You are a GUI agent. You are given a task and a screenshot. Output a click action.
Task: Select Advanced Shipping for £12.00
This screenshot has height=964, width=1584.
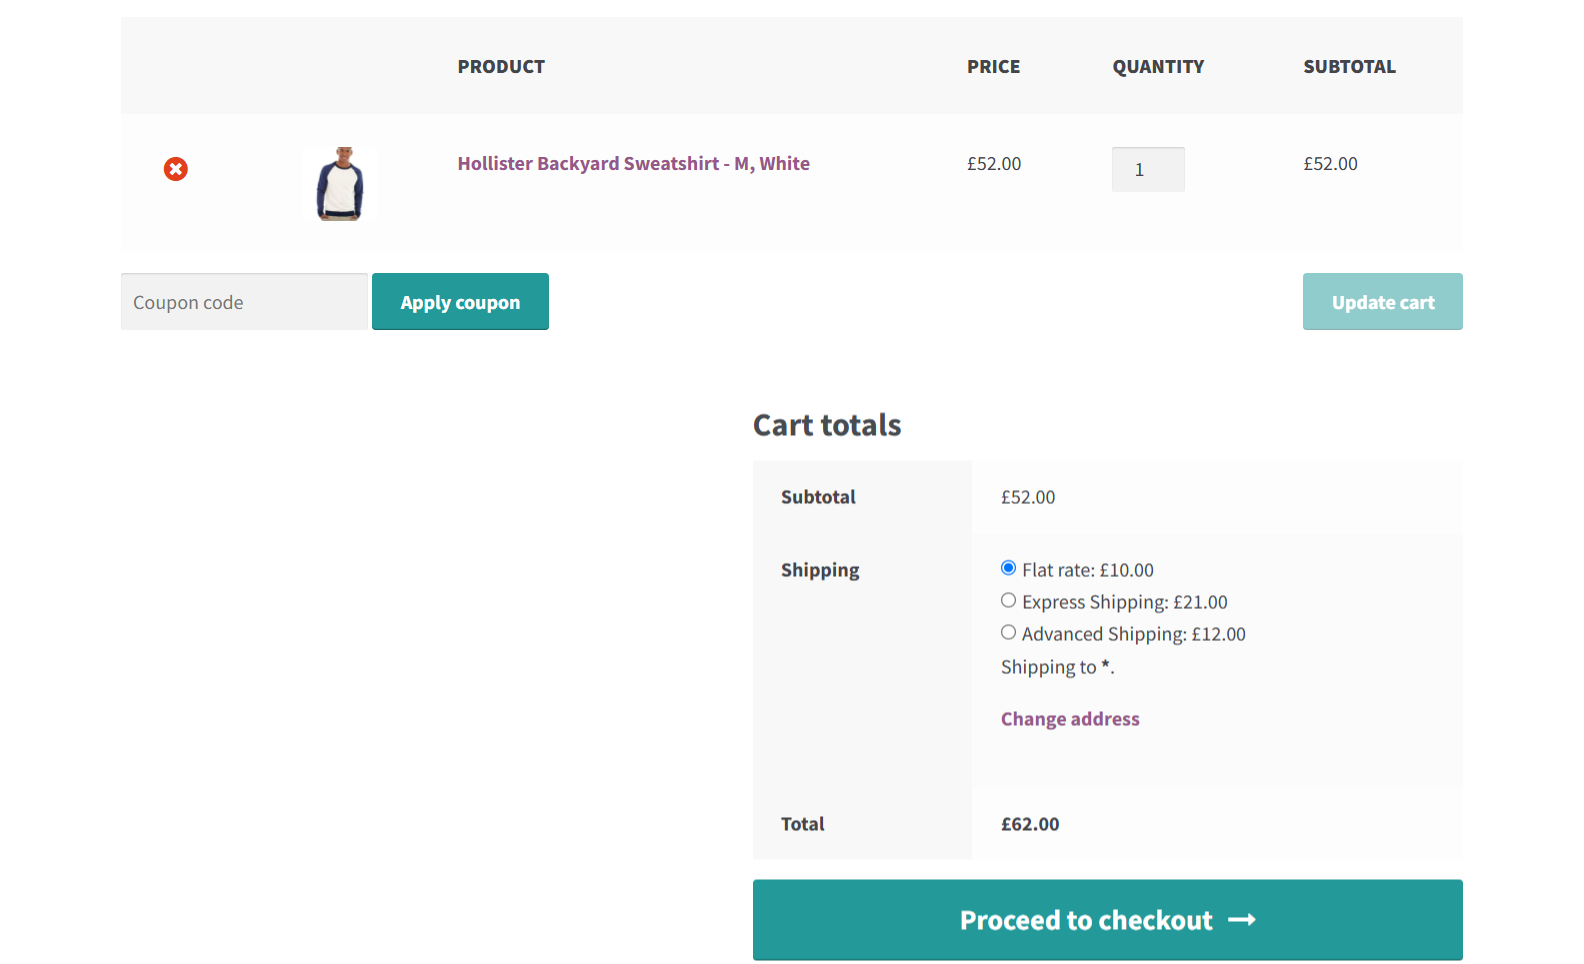click(x=1008, y=632)
